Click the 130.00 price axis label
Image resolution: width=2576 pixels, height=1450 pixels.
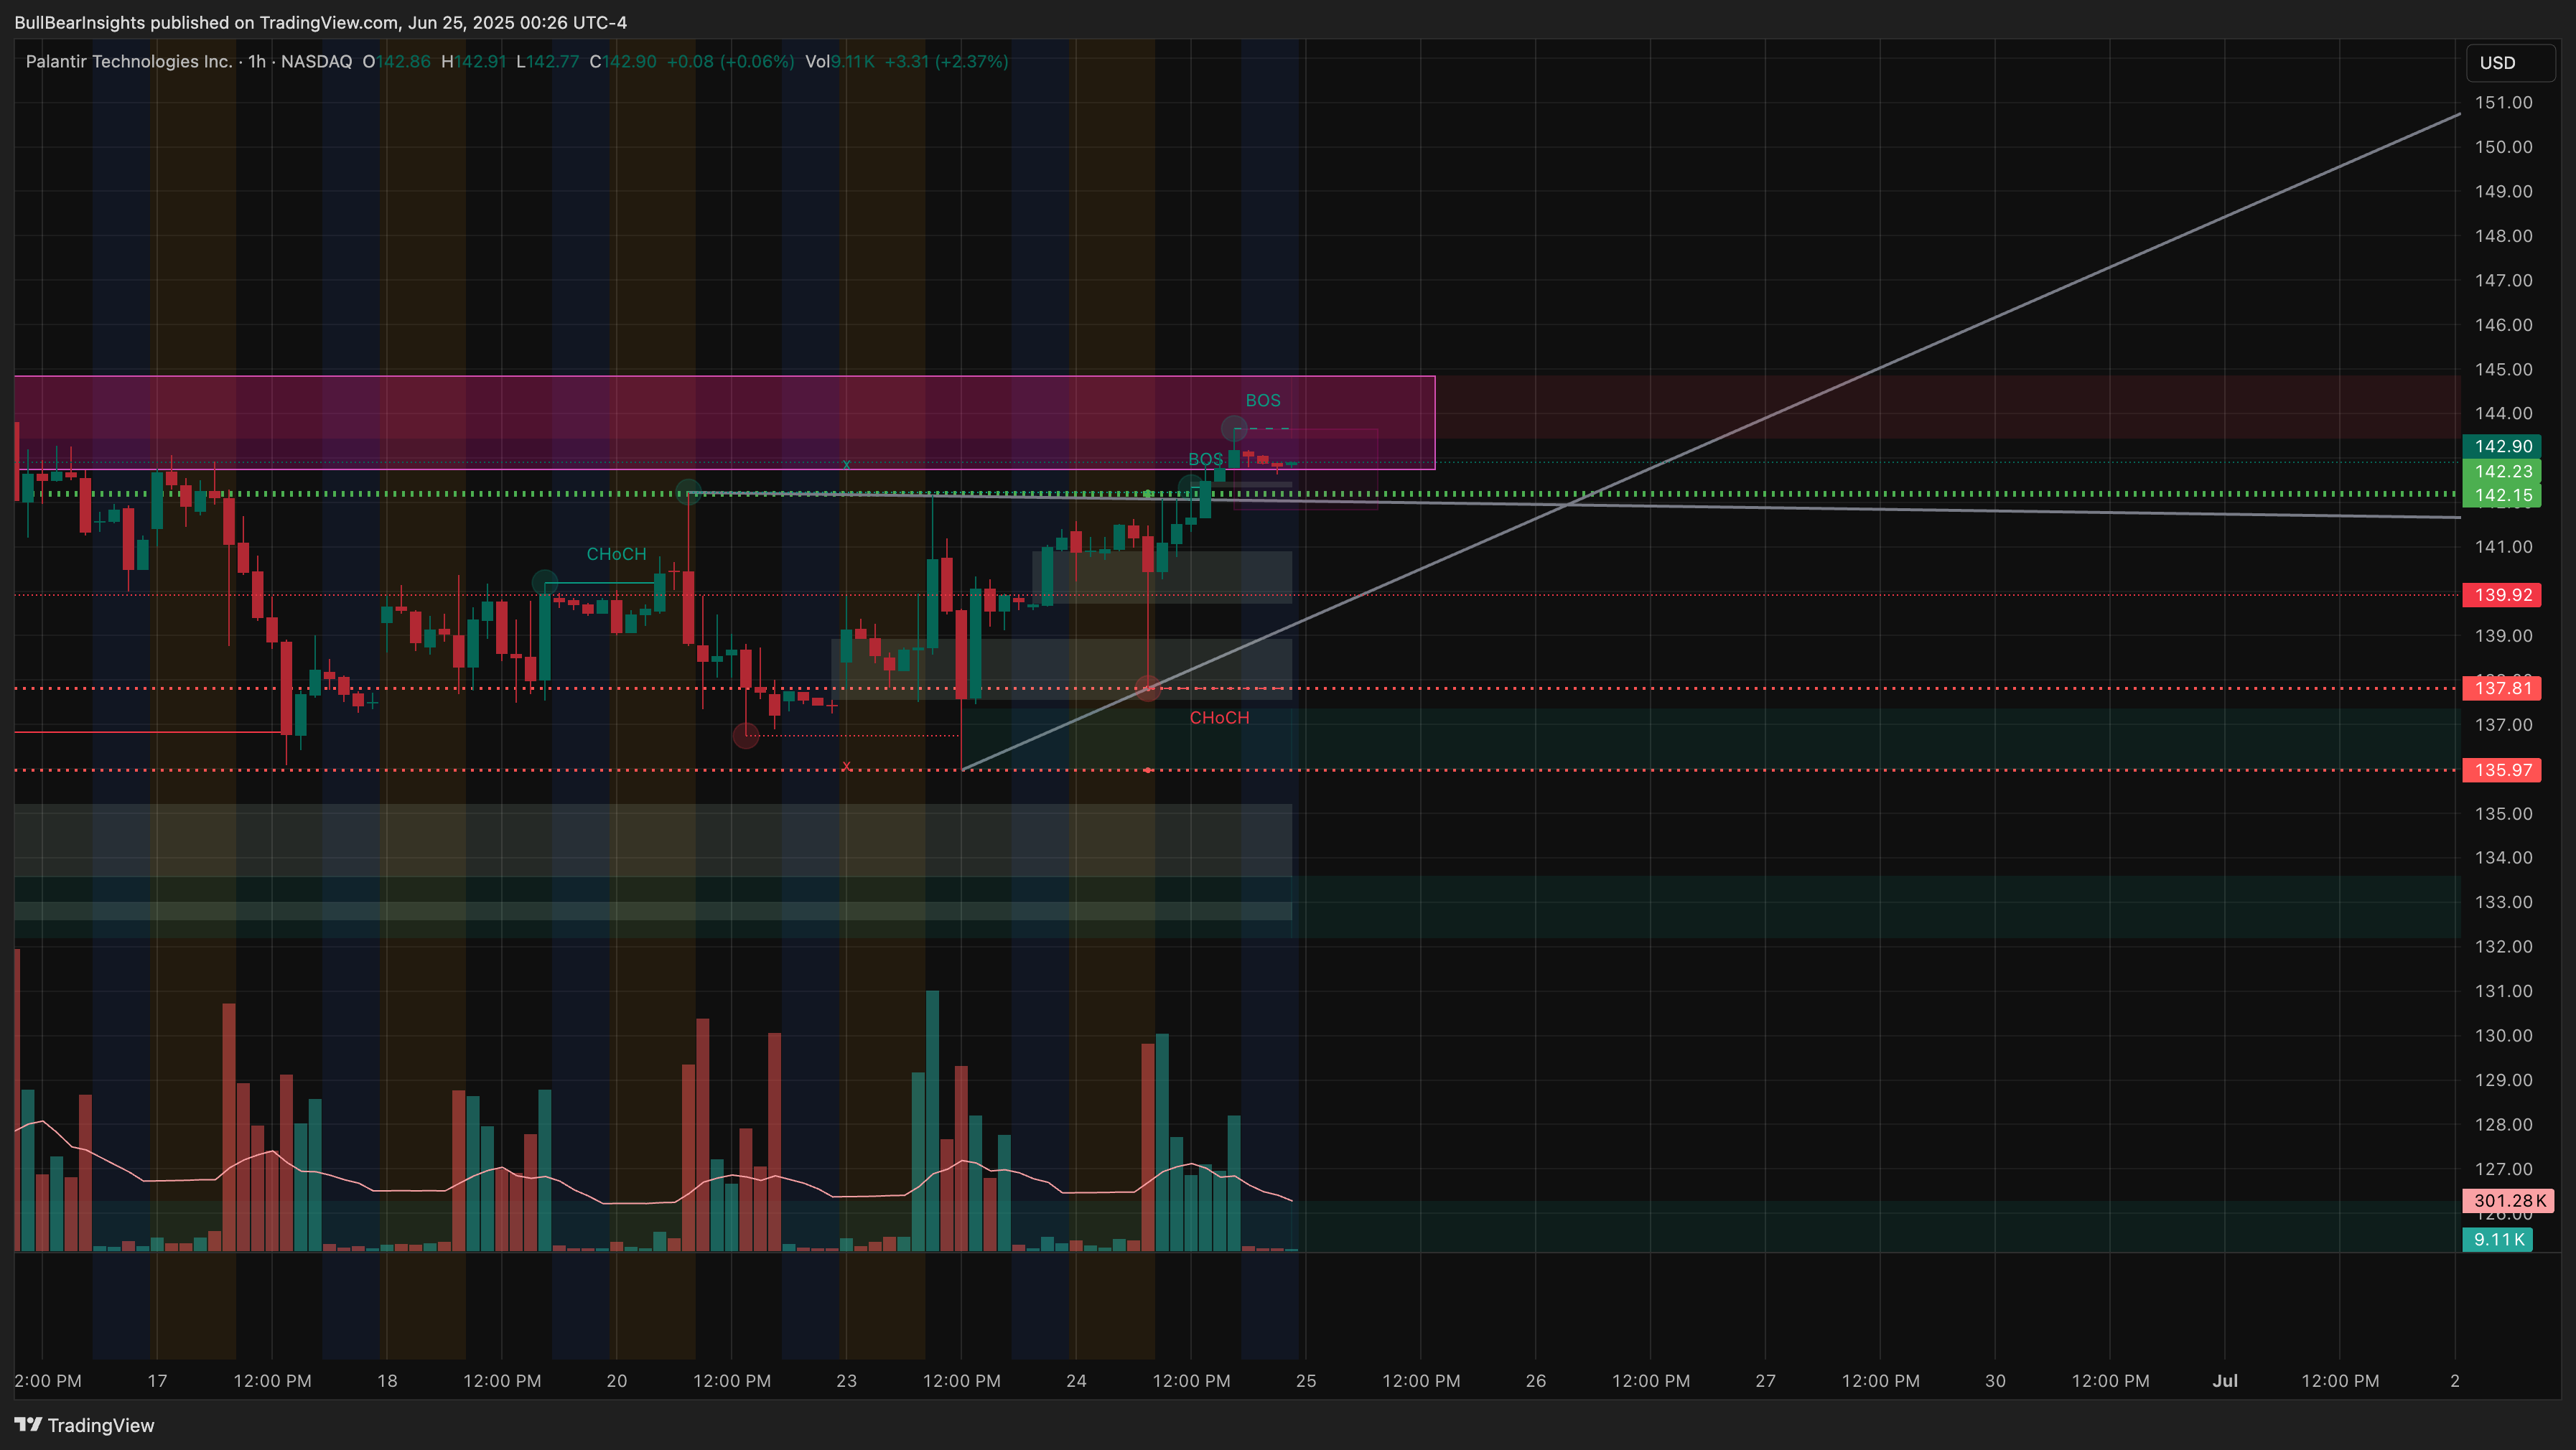[2503, 1036]
